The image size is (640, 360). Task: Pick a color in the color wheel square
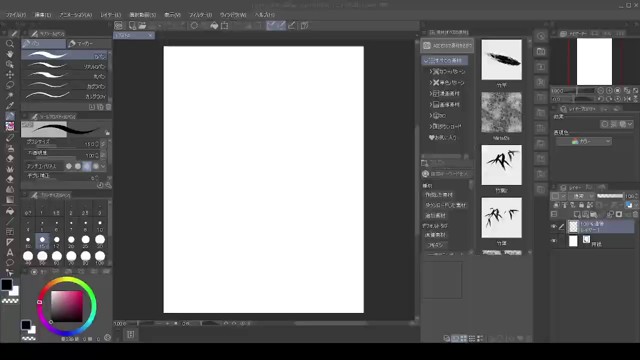[67, 307]
